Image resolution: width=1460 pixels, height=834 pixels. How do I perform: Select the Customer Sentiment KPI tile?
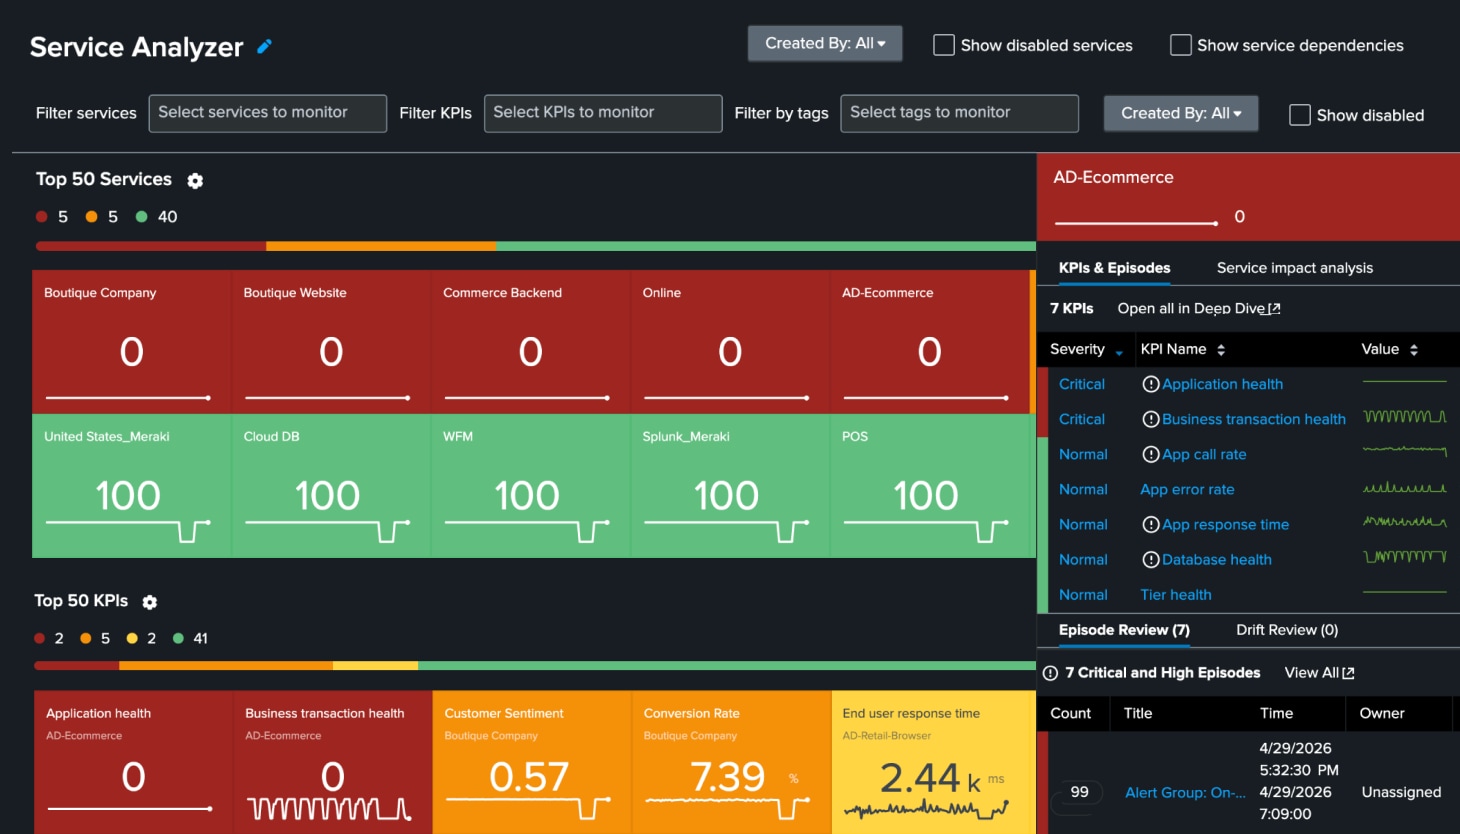pyautogui.click(x=532, y=762)
